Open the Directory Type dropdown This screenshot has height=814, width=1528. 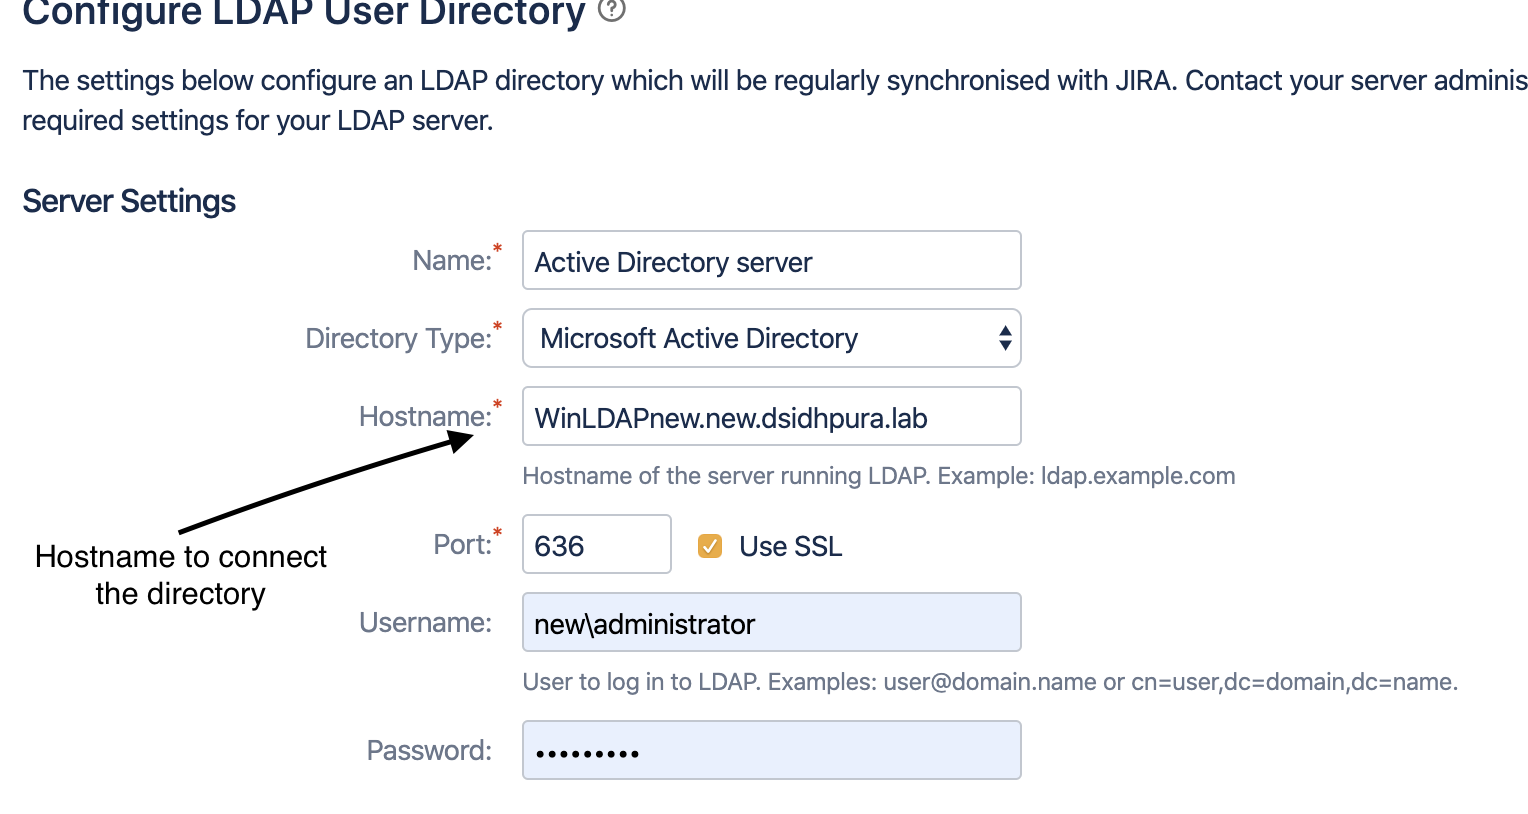771,338
